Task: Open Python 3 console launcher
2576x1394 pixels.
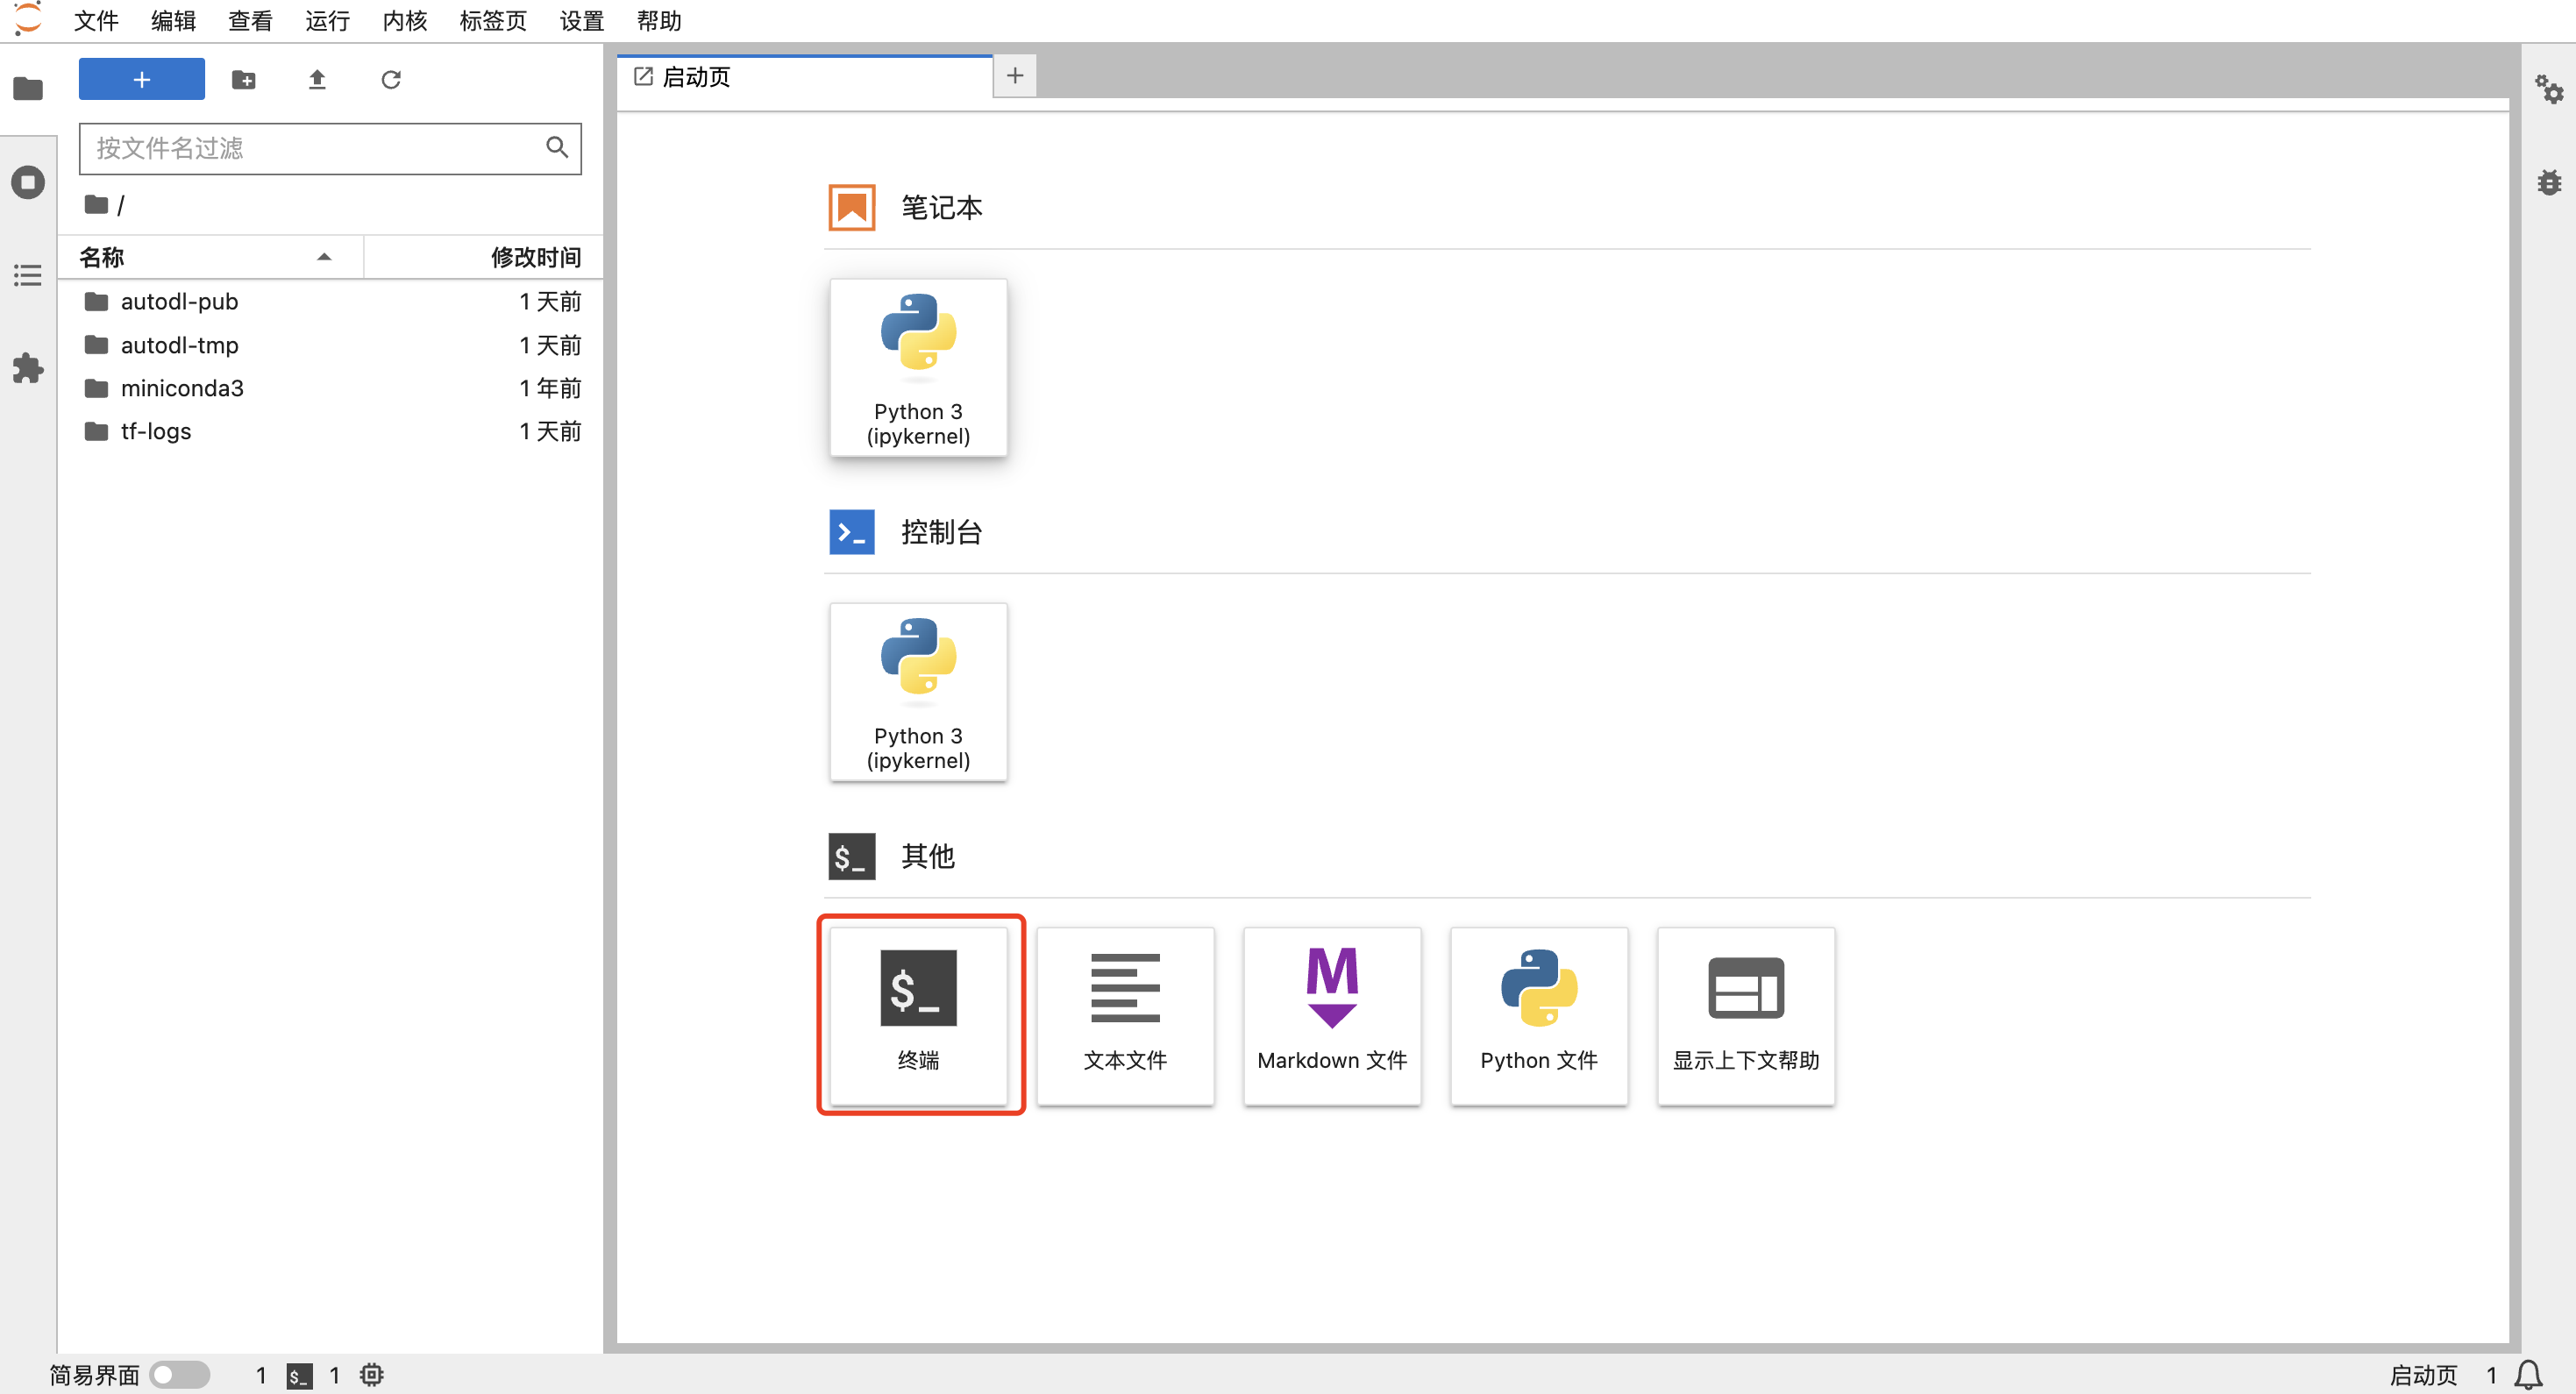Action: click(x=918, y=691)
